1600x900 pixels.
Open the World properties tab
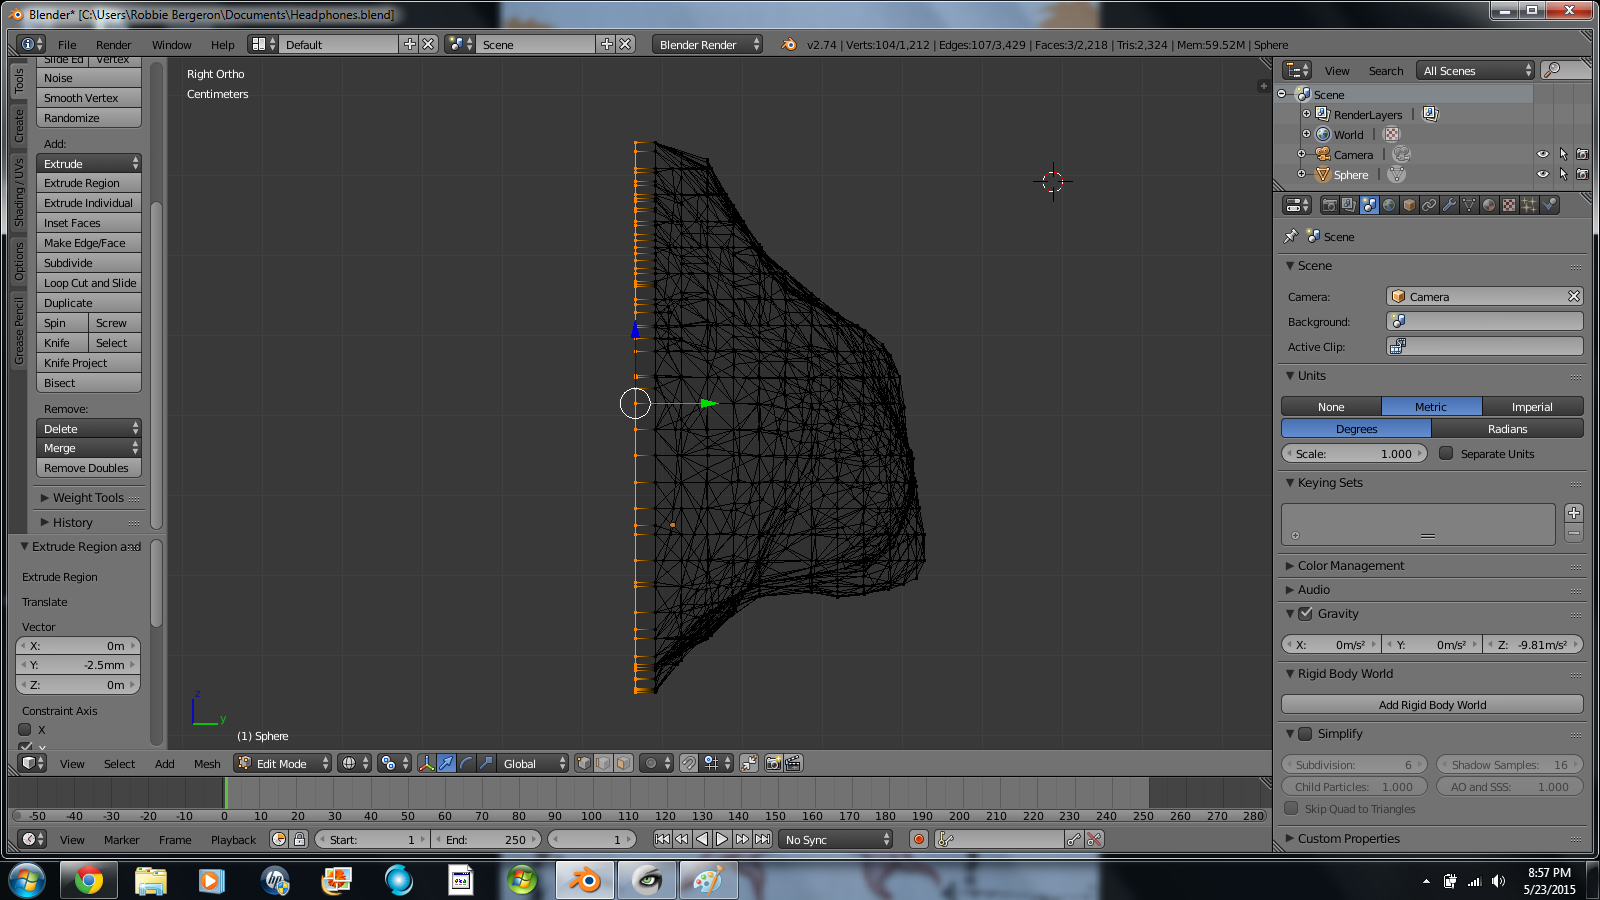point(1389,205)
